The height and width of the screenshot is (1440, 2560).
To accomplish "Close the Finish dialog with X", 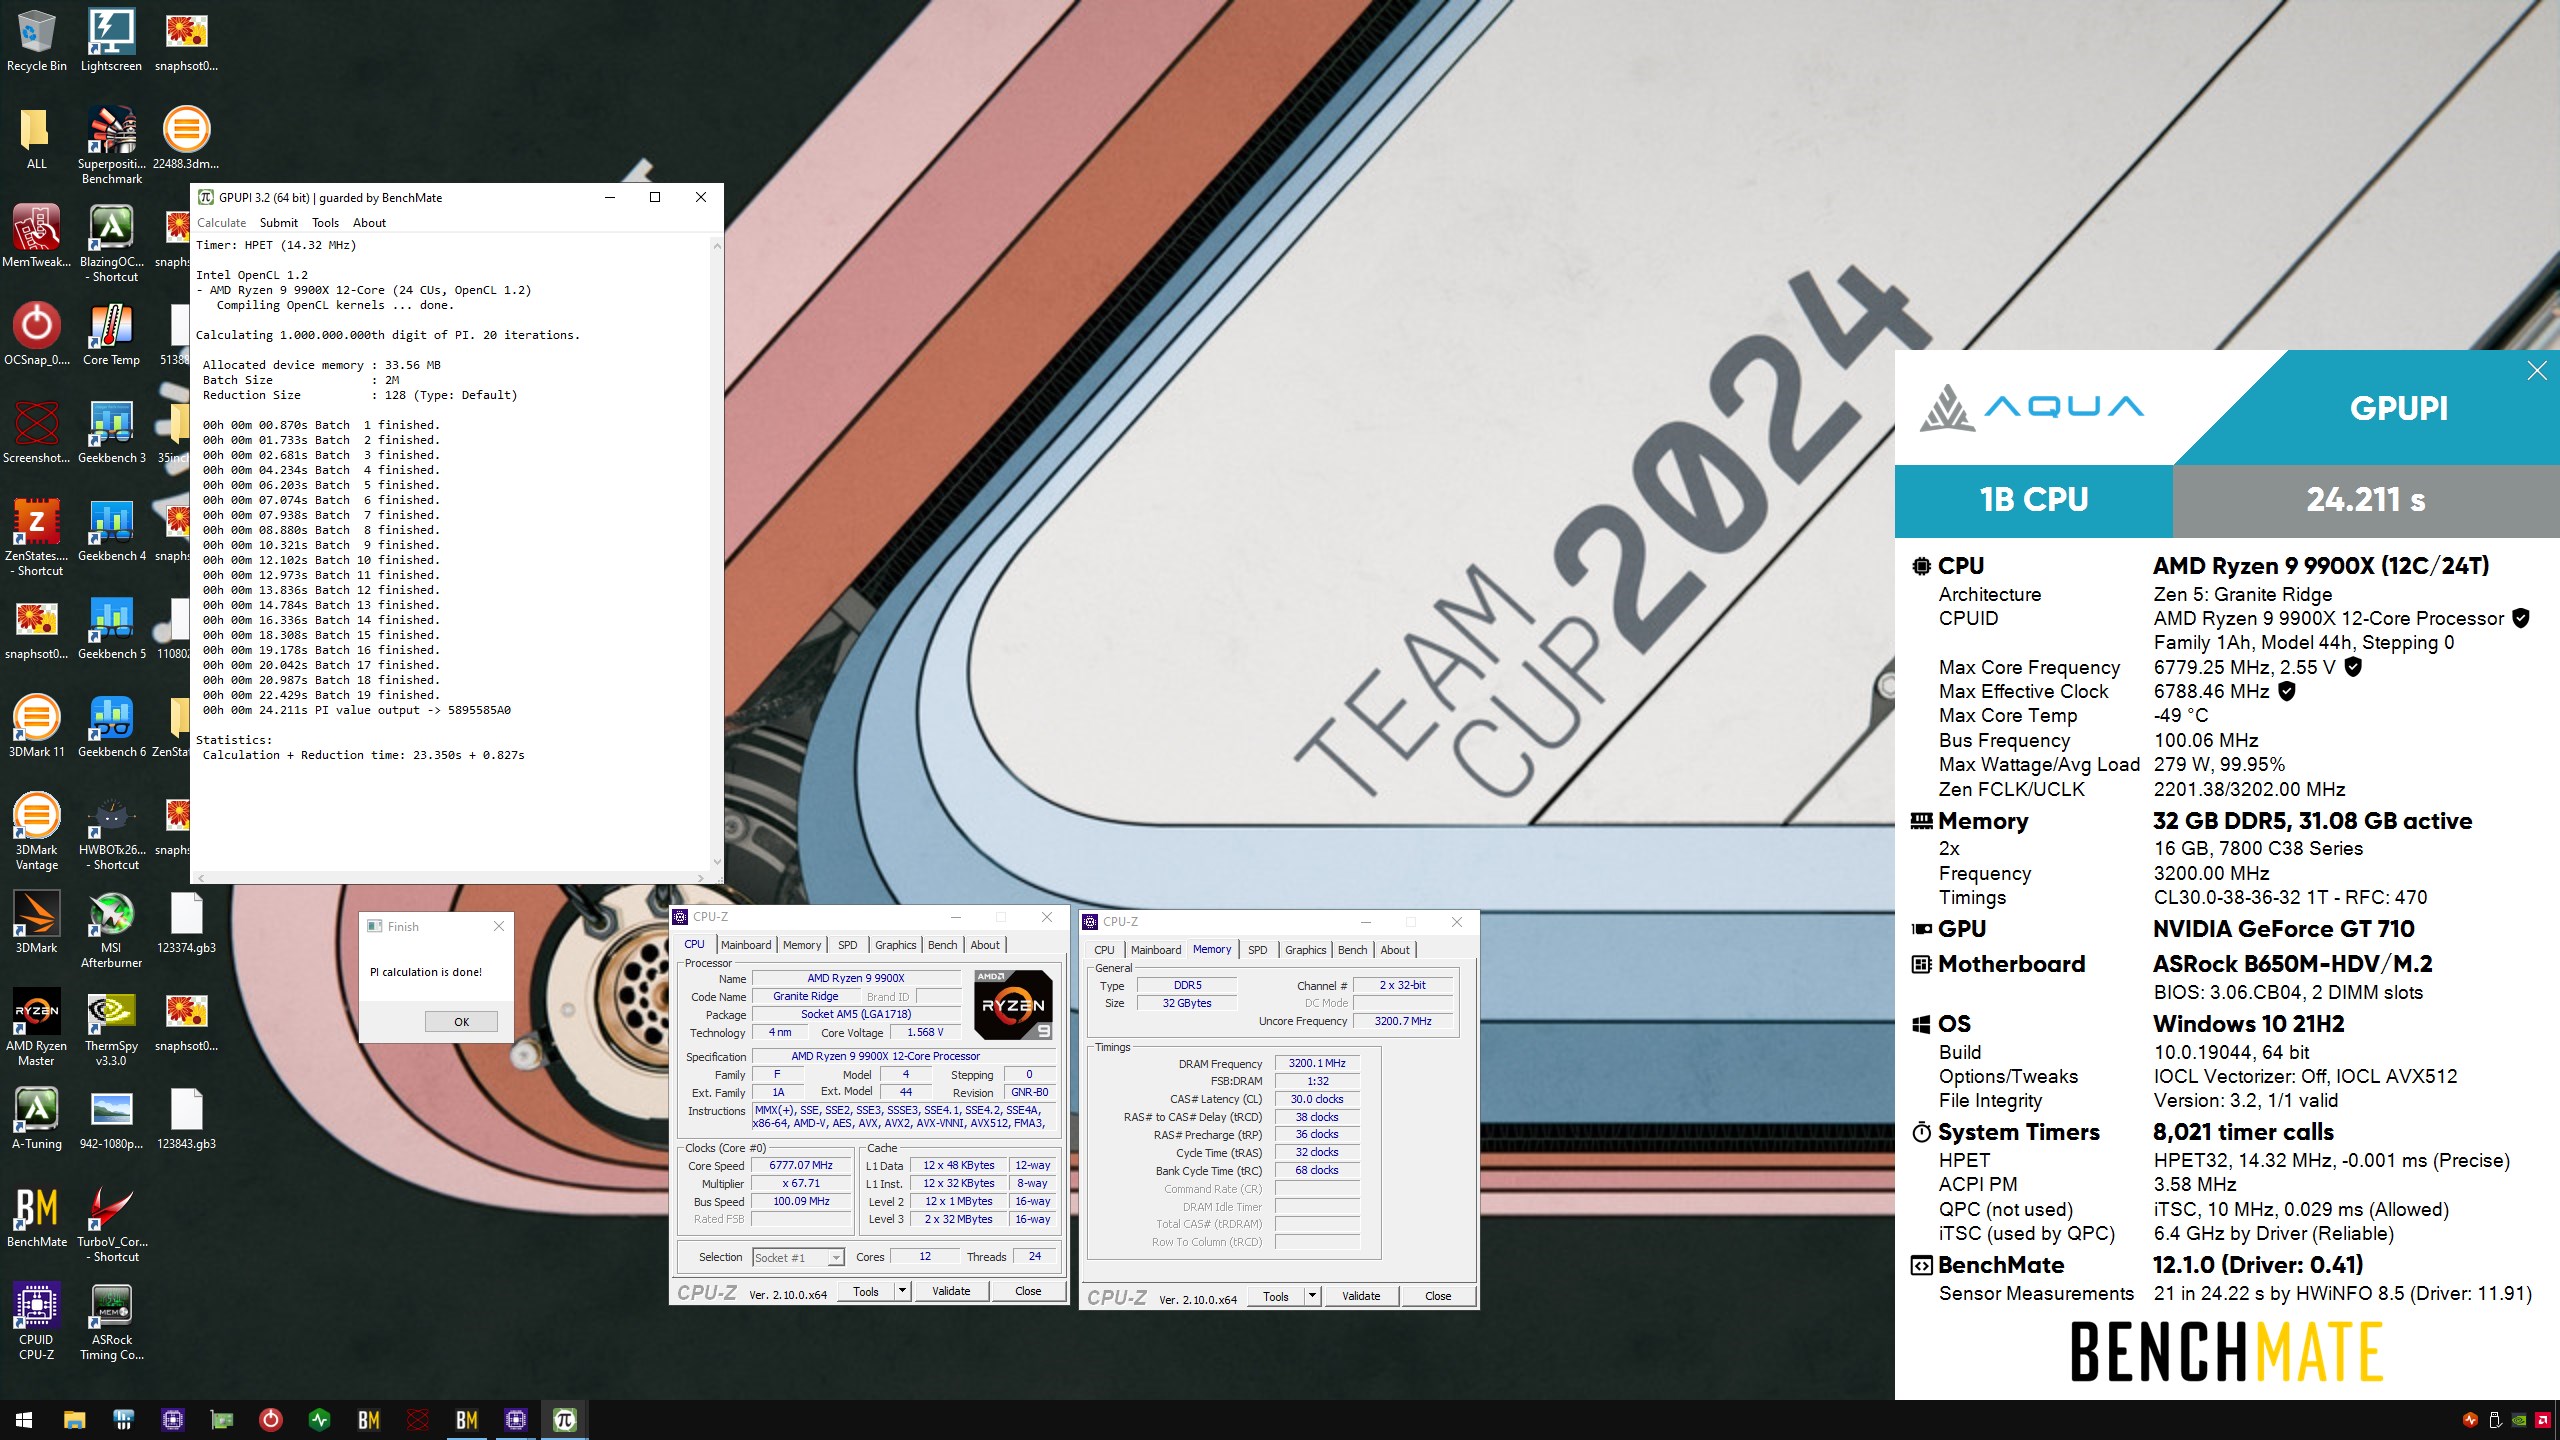I will click(x=499, y=927).
